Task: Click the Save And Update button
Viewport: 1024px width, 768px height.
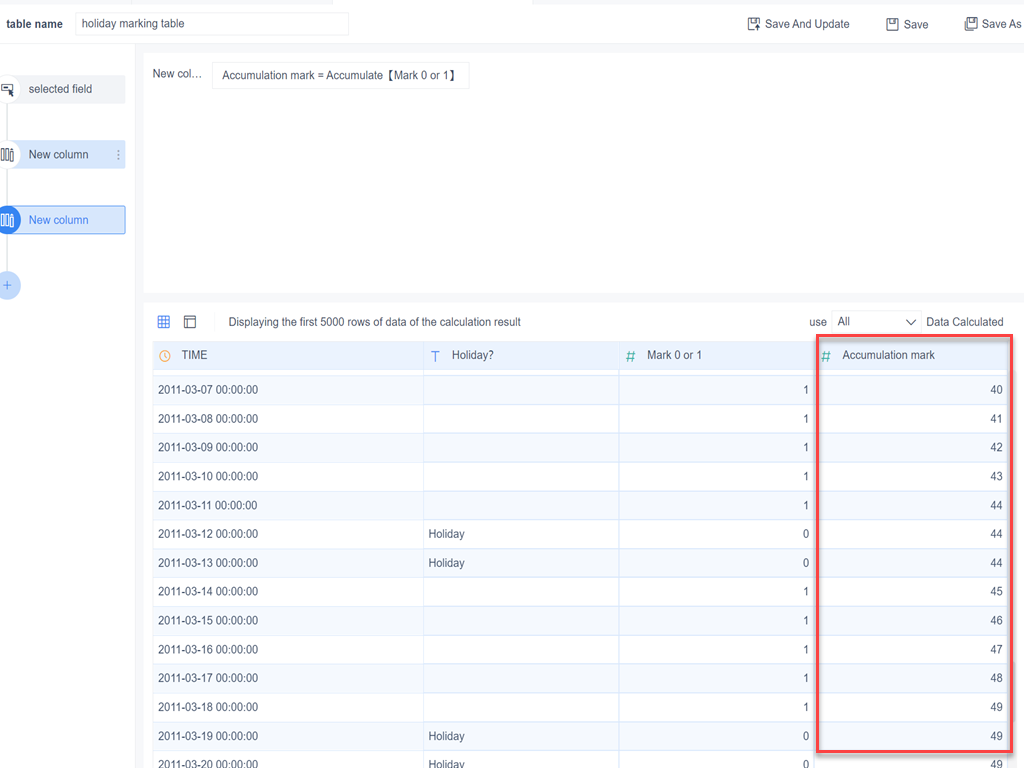Action: 799,24
